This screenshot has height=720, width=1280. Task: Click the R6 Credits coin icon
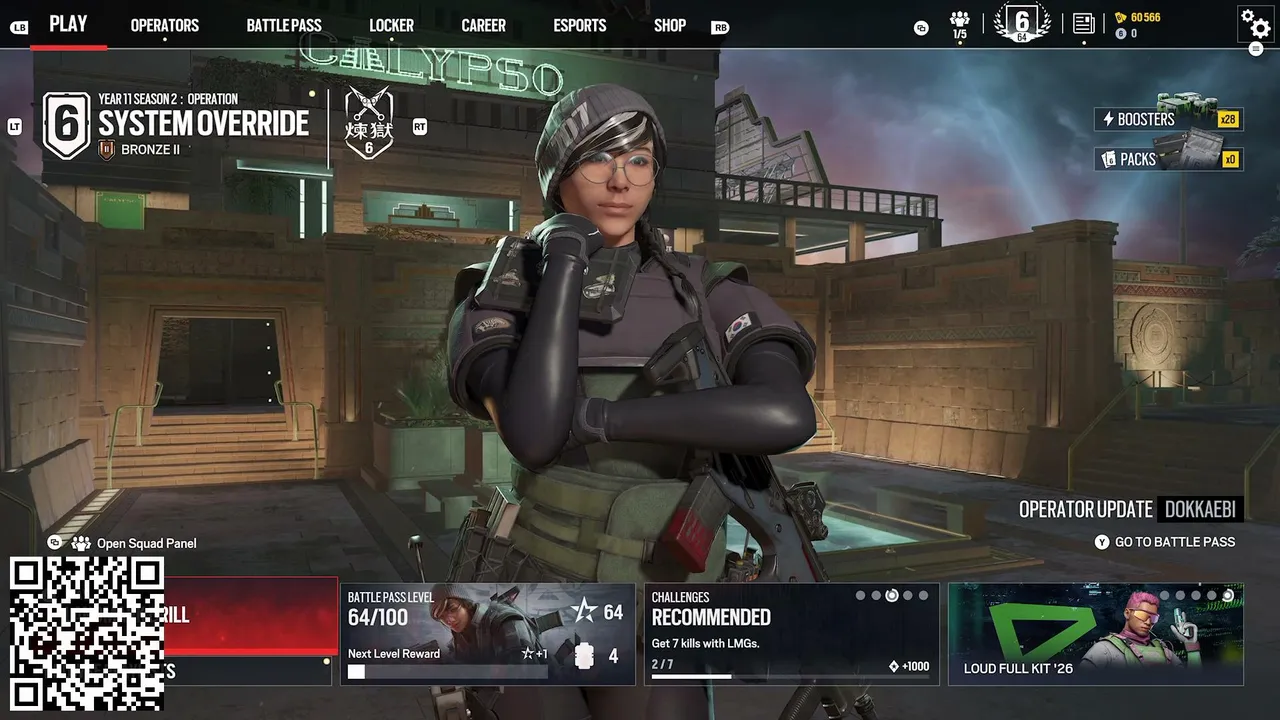1121,33
